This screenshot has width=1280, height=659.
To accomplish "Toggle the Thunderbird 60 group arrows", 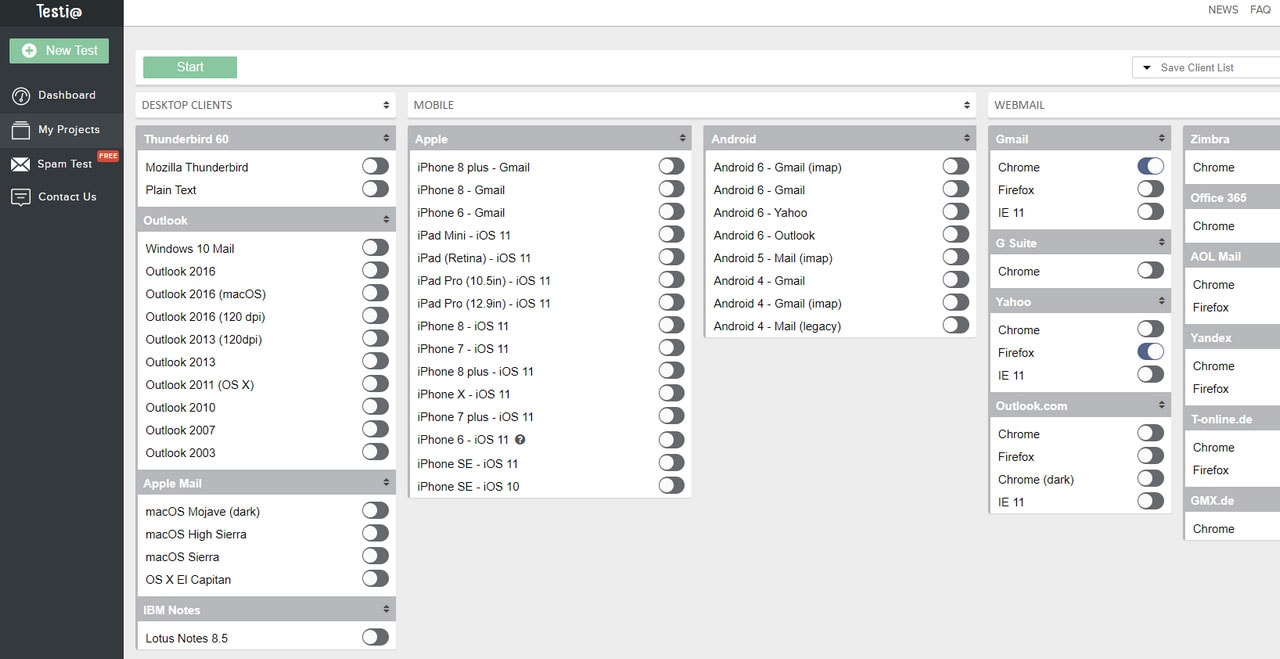I will (x=386, y=139).
